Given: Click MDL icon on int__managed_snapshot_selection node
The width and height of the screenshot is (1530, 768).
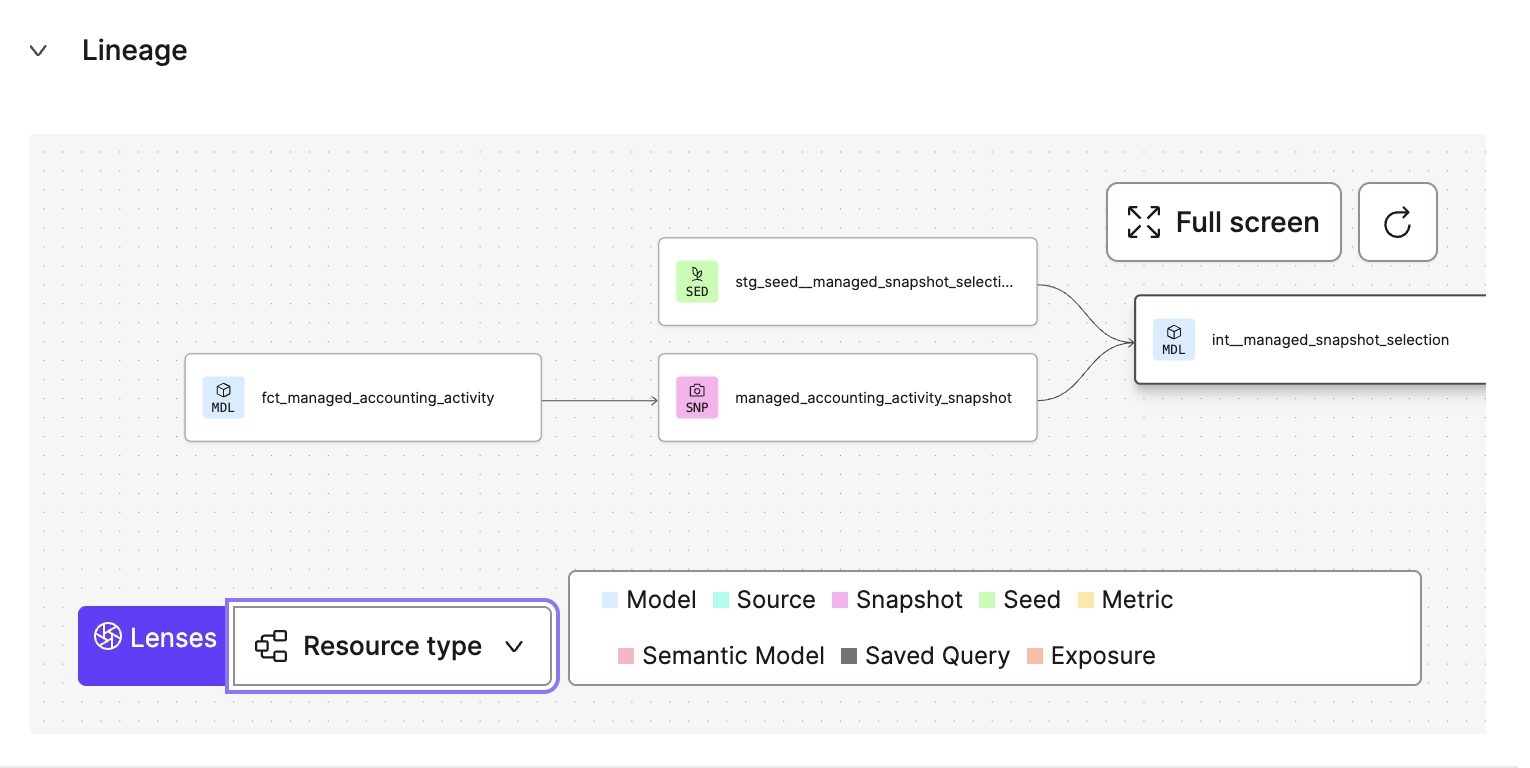Looking at the screenshot, I should pos(1173,339).
